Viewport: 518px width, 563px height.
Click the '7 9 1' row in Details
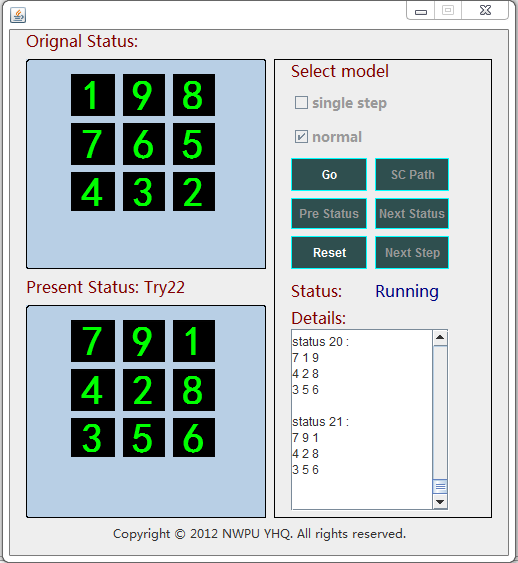(x=305, y=438)
